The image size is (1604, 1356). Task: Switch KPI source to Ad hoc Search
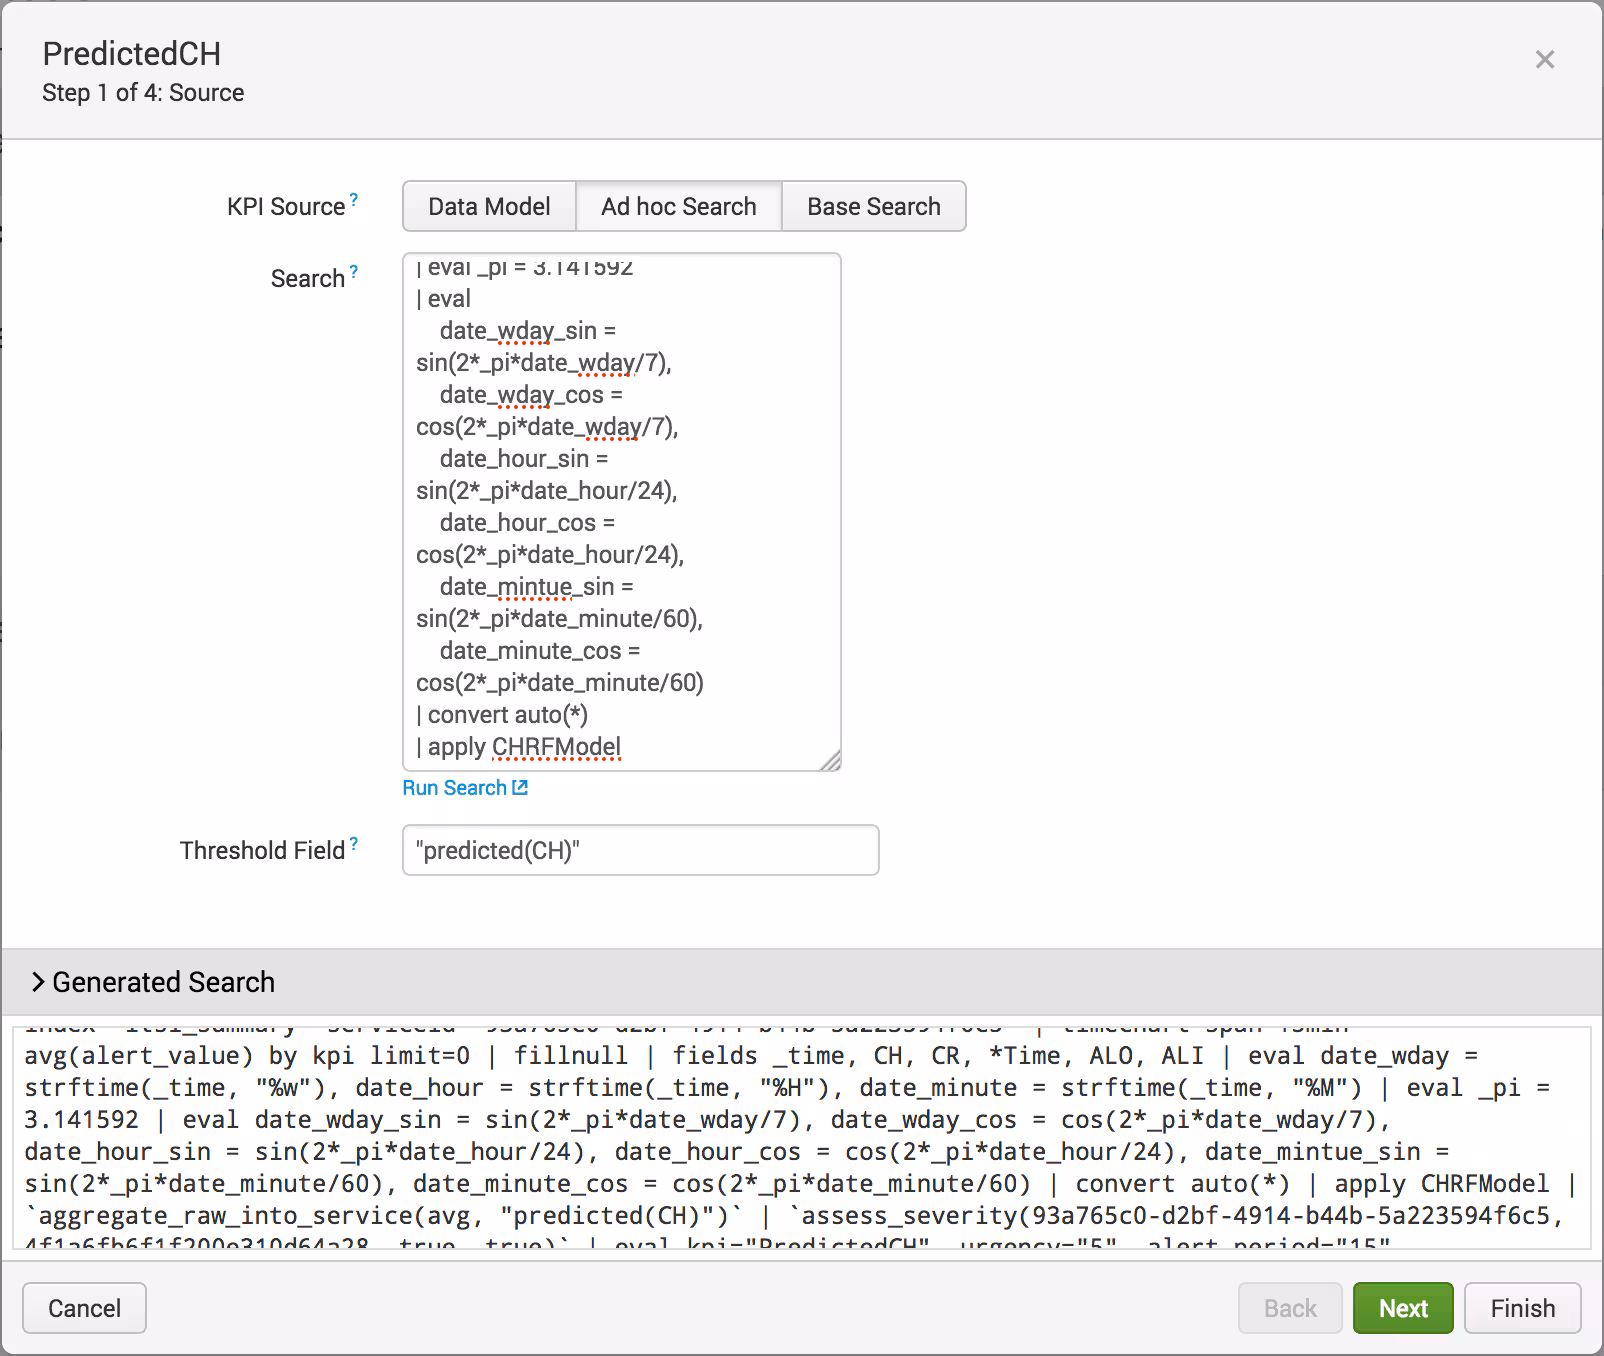(x=678, y=207)
